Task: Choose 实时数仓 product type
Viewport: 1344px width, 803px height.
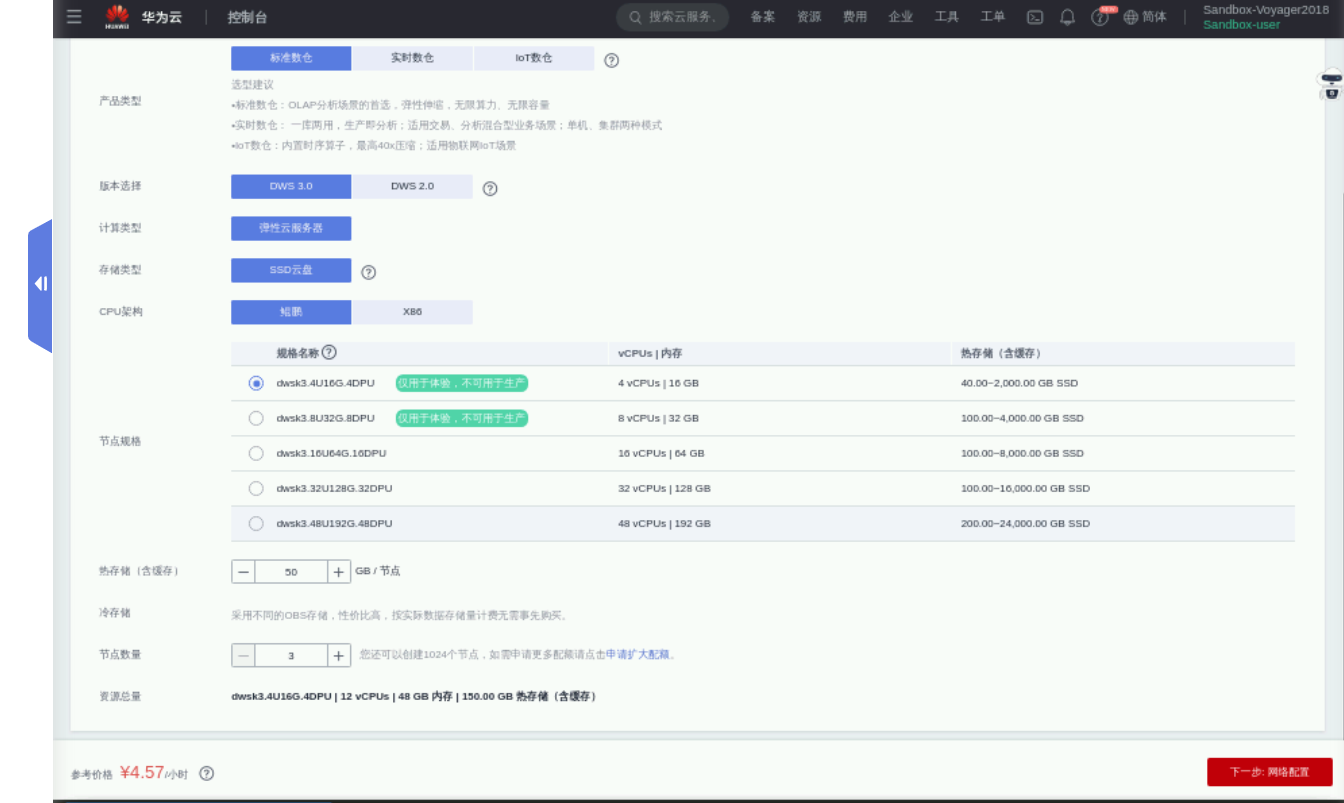Action: (412, 58)
